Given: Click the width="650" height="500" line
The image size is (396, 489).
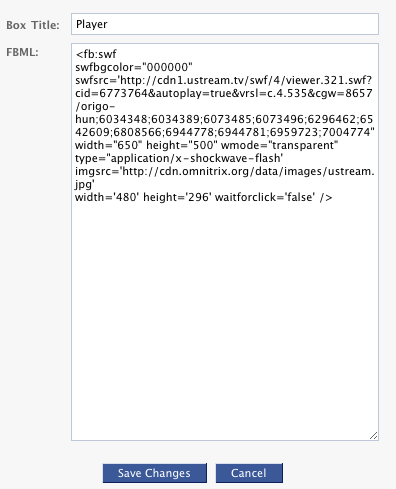Looking at the screenshot, I should tap(207, 145).
